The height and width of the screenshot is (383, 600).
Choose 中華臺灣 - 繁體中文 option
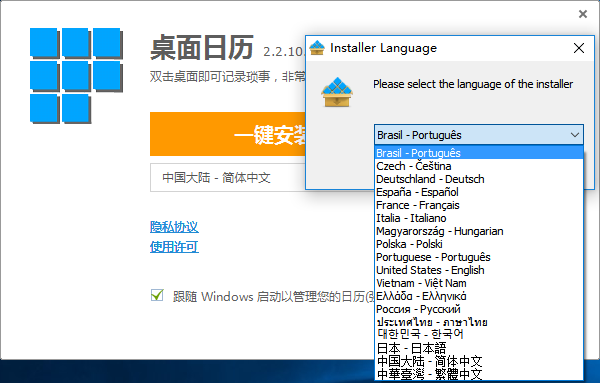click(x=479, y=374)
